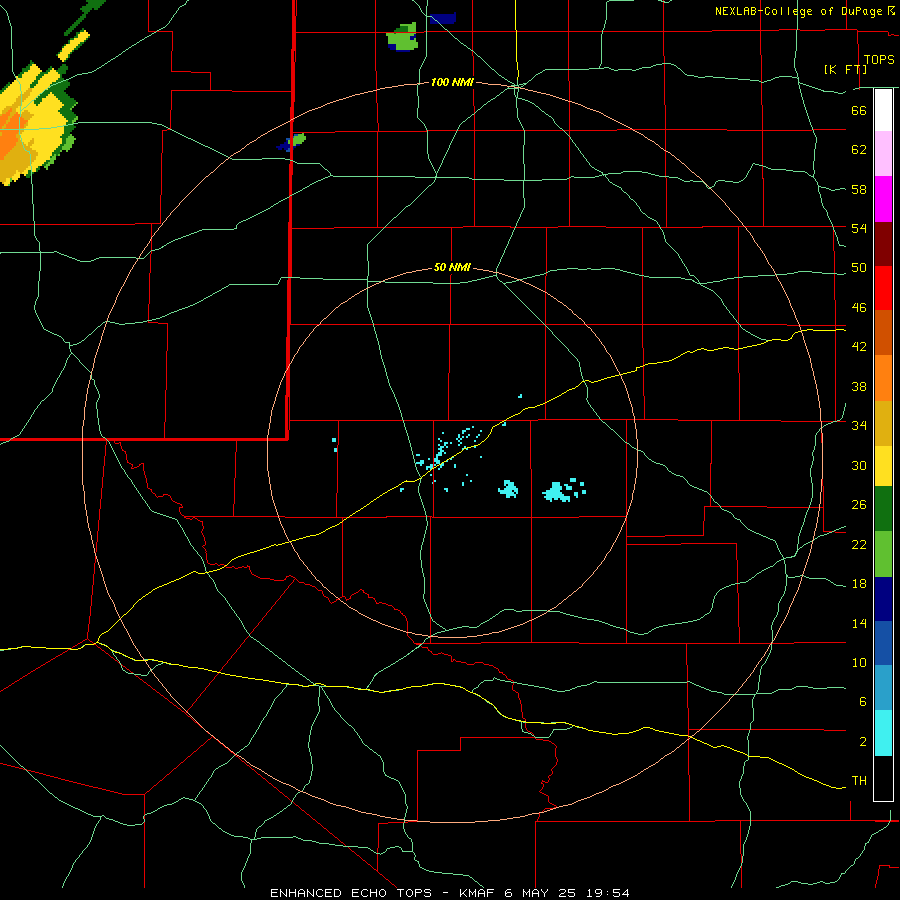
Task: Click the legend value 30
Action: click(859, 465)
